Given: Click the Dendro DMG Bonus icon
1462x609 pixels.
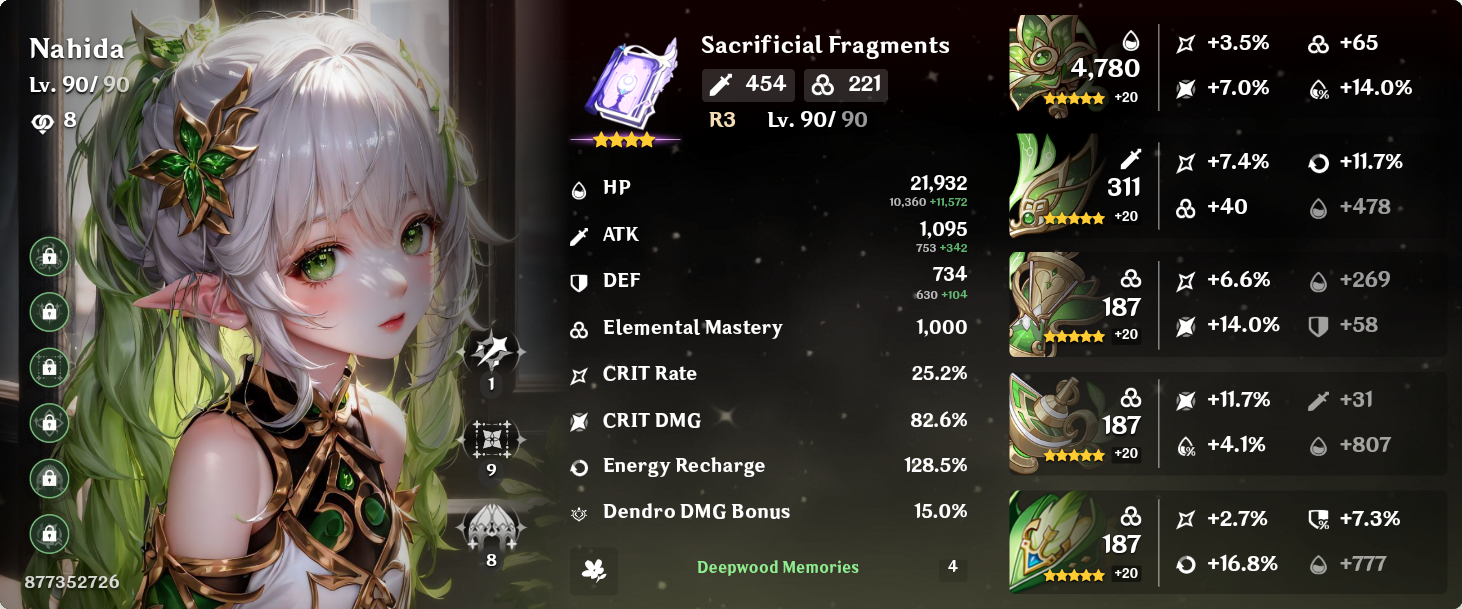Looking at the screenshot, I should pyautogui.click(x=579, y=512).
